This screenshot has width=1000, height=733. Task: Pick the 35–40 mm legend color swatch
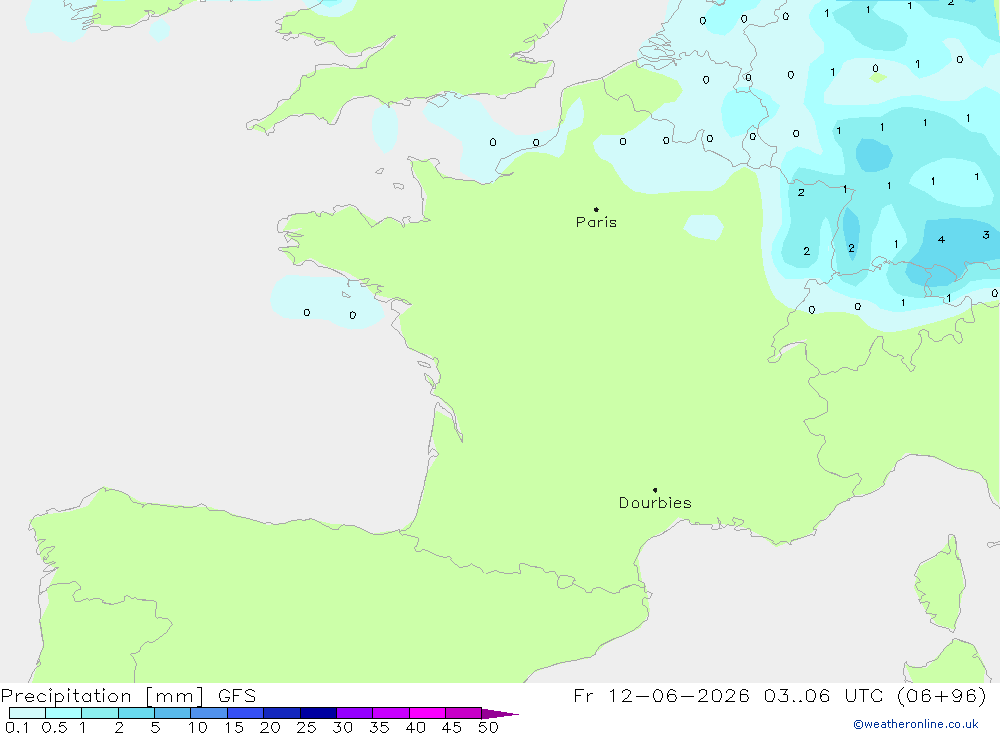click(391, 713)
